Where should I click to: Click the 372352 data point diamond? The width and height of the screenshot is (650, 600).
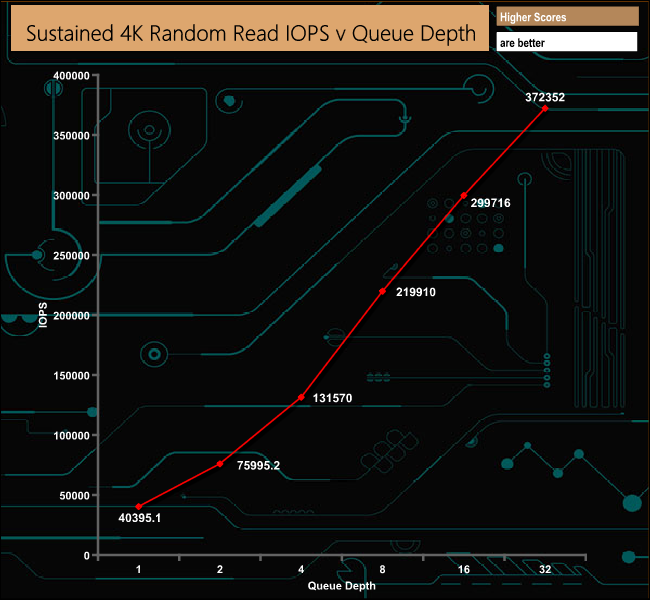[x=545, y=108]
